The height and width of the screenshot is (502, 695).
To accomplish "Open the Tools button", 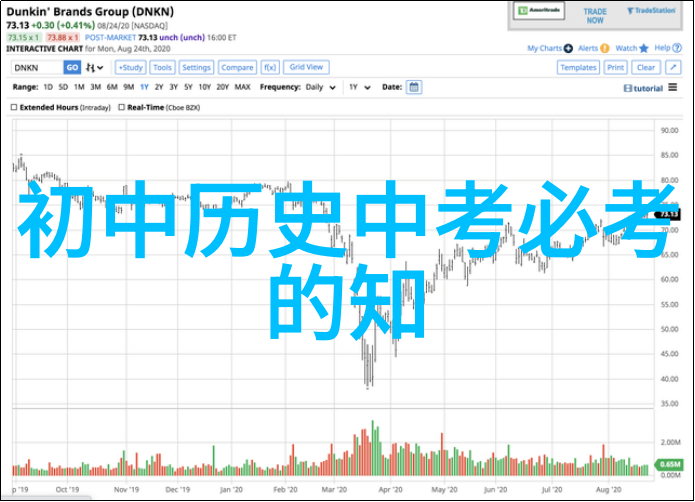I will (x=162, y=68).
